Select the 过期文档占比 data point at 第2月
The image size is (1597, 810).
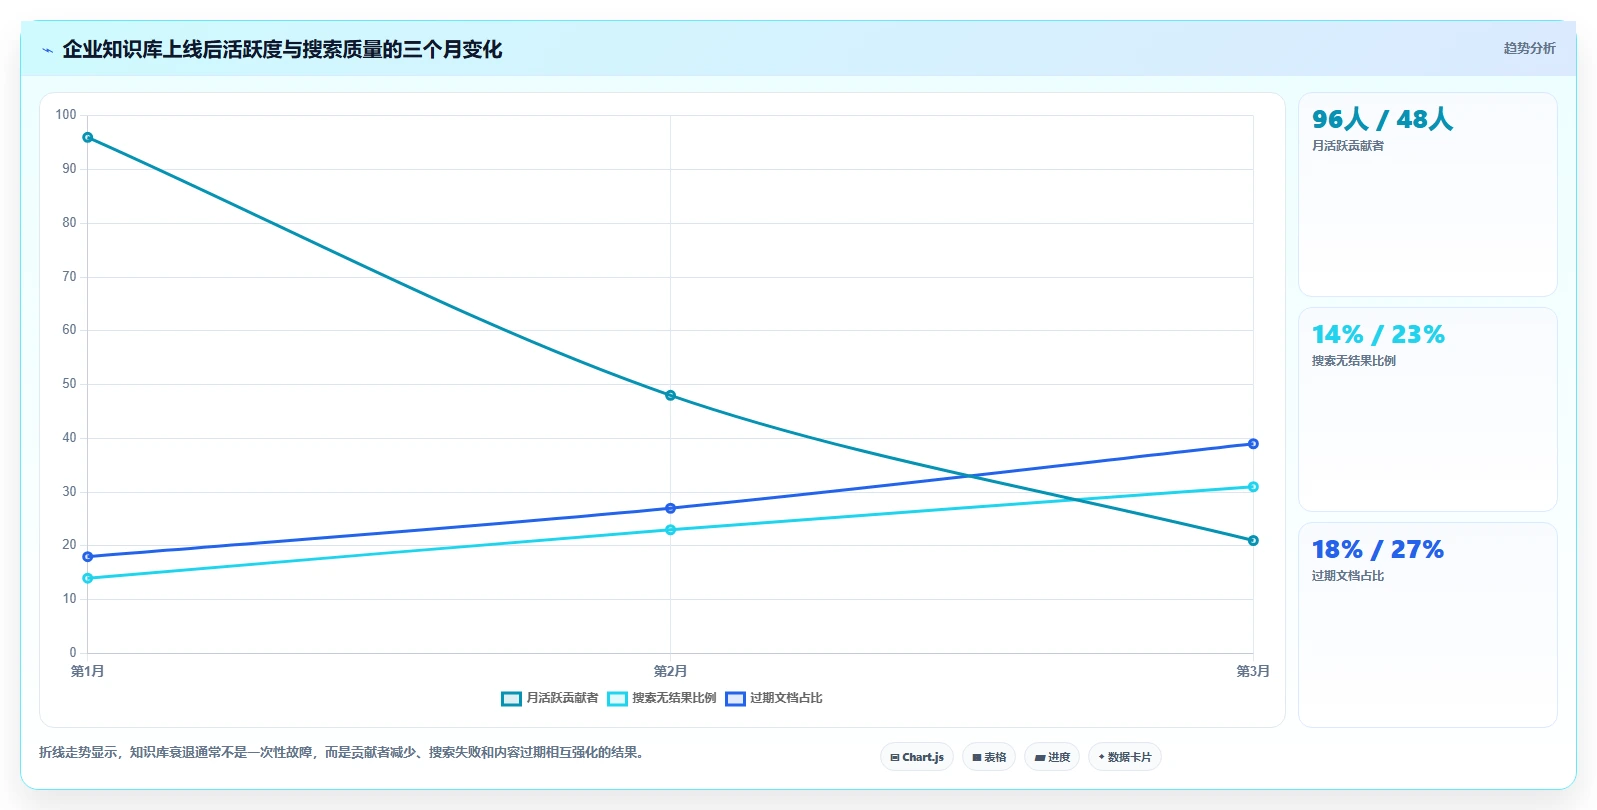[x=670, y=509]
